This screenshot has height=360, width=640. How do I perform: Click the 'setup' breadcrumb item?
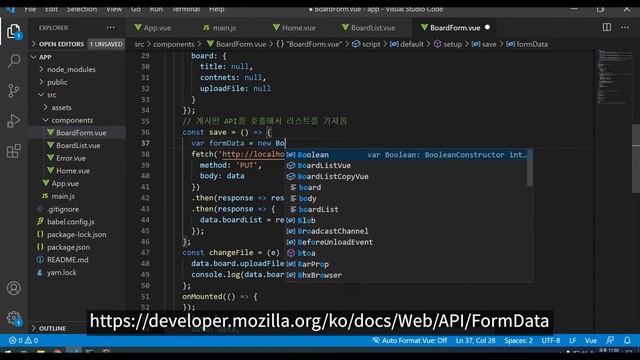448,44
